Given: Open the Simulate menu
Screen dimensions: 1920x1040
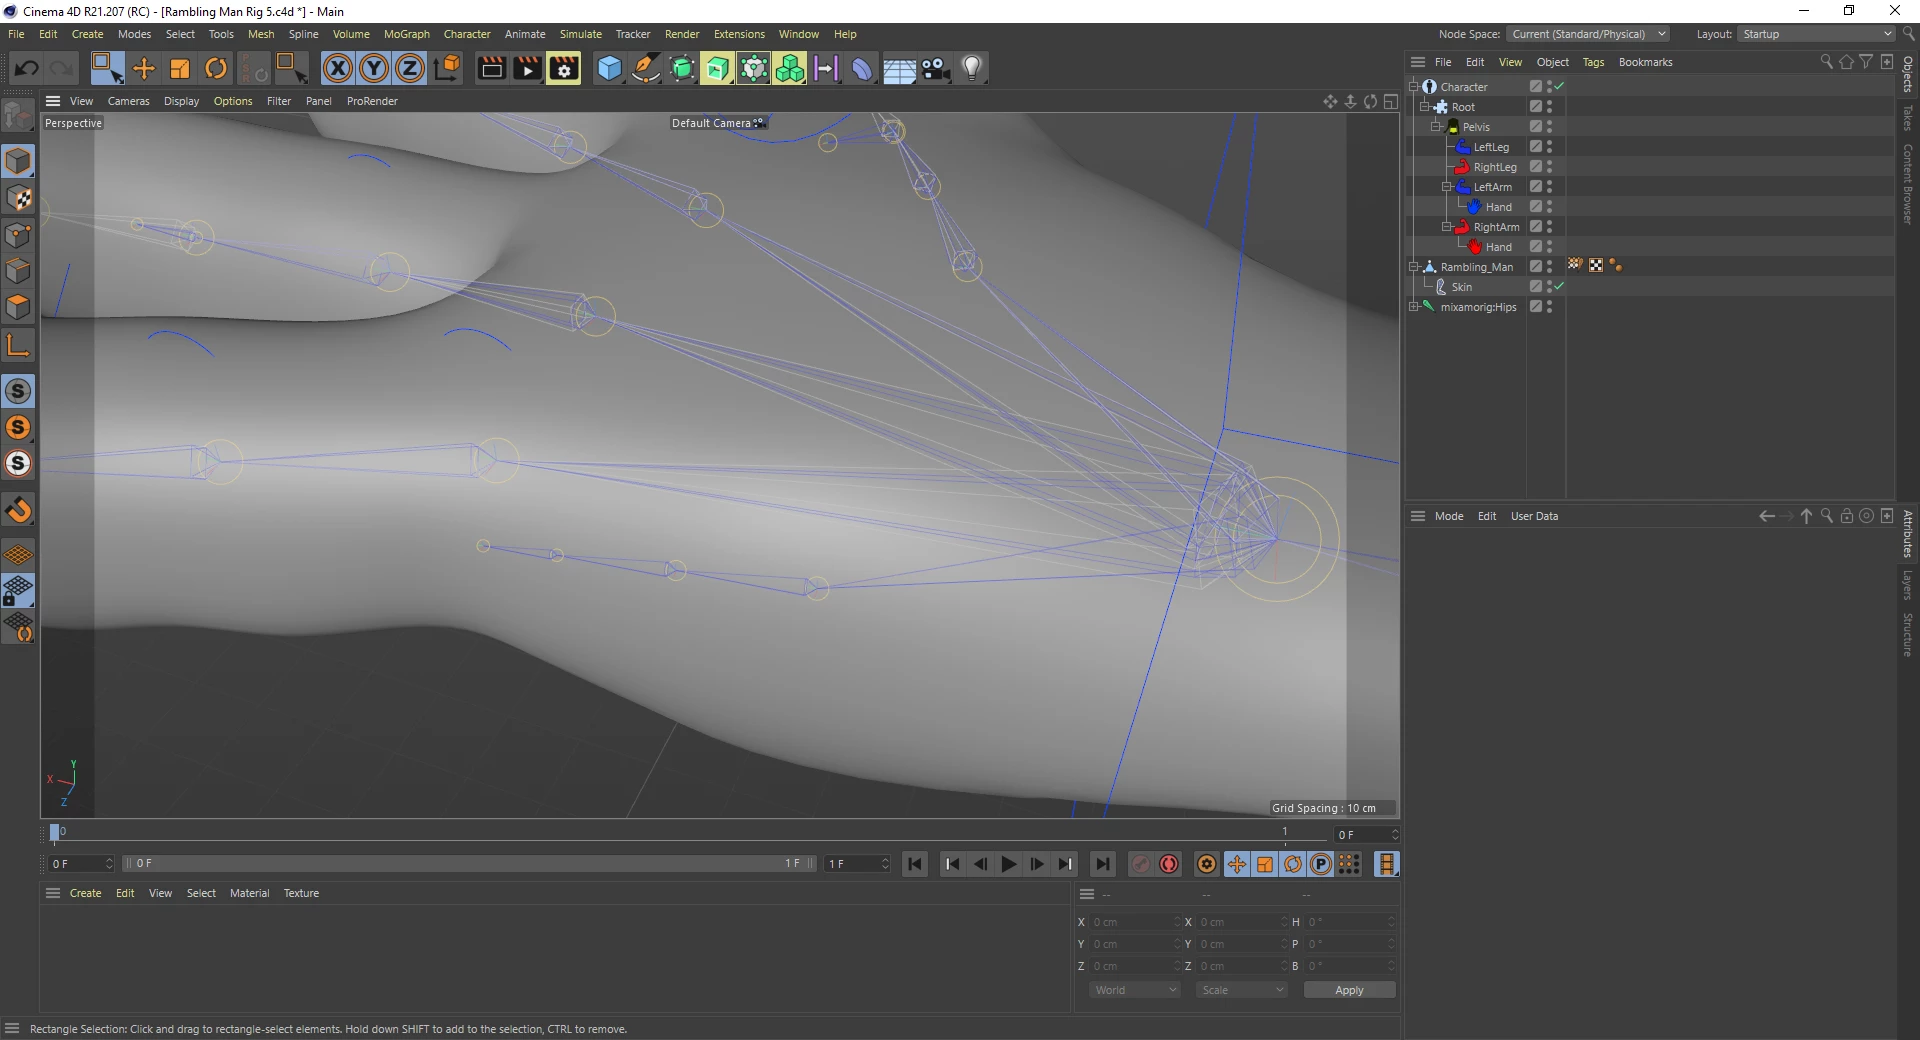Looking at the screenshot, I should click(581, 34).
